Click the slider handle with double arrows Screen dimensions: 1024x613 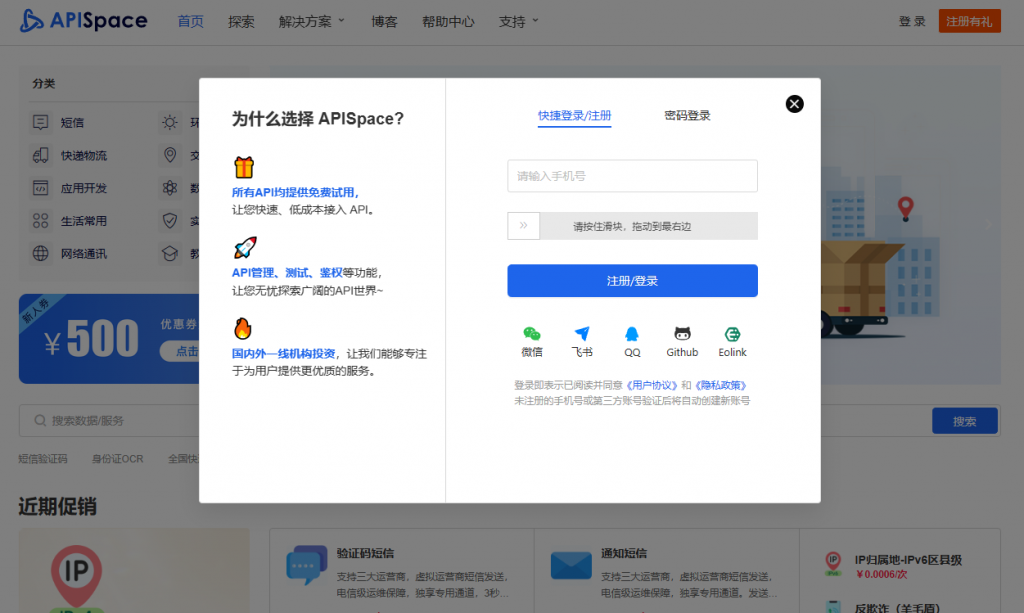[524, 226]
